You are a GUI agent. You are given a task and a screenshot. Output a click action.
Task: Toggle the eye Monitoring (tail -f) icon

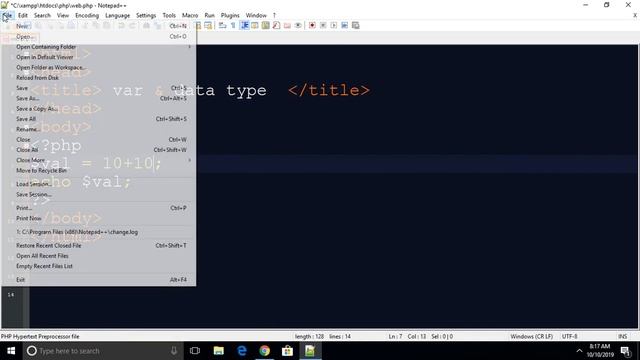[298, 25]
